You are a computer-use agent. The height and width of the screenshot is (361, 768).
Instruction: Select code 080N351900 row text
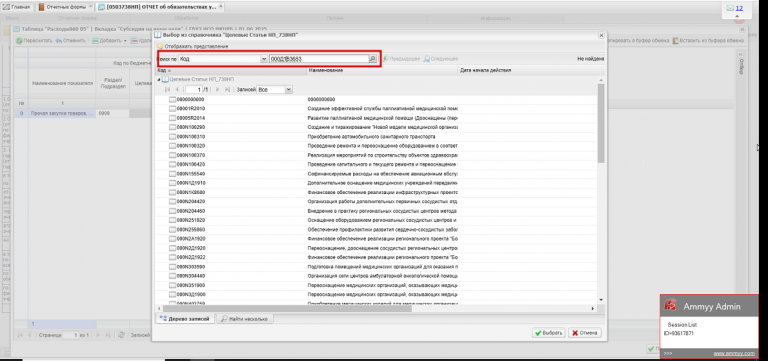point(191,285)
